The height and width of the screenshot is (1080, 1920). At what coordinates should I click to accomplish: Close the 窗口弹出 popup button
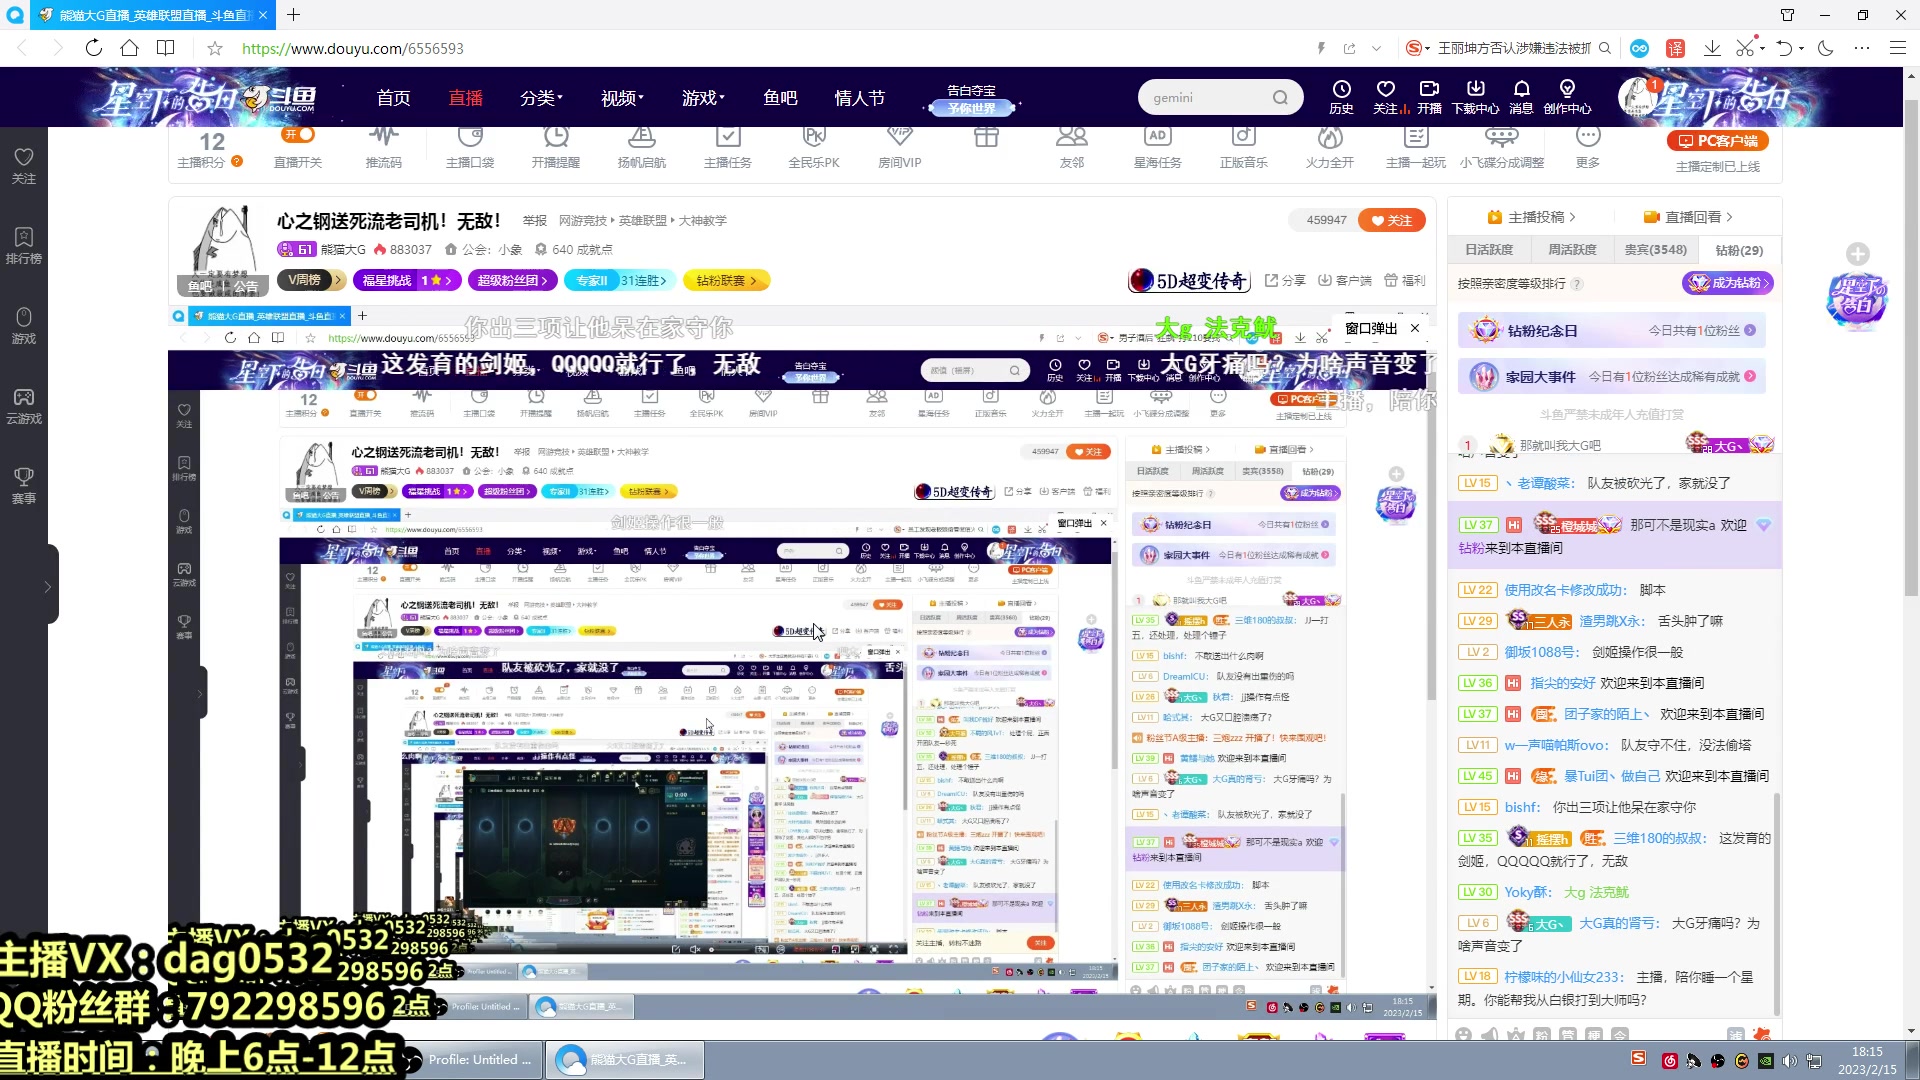(x=1415, y=328)
